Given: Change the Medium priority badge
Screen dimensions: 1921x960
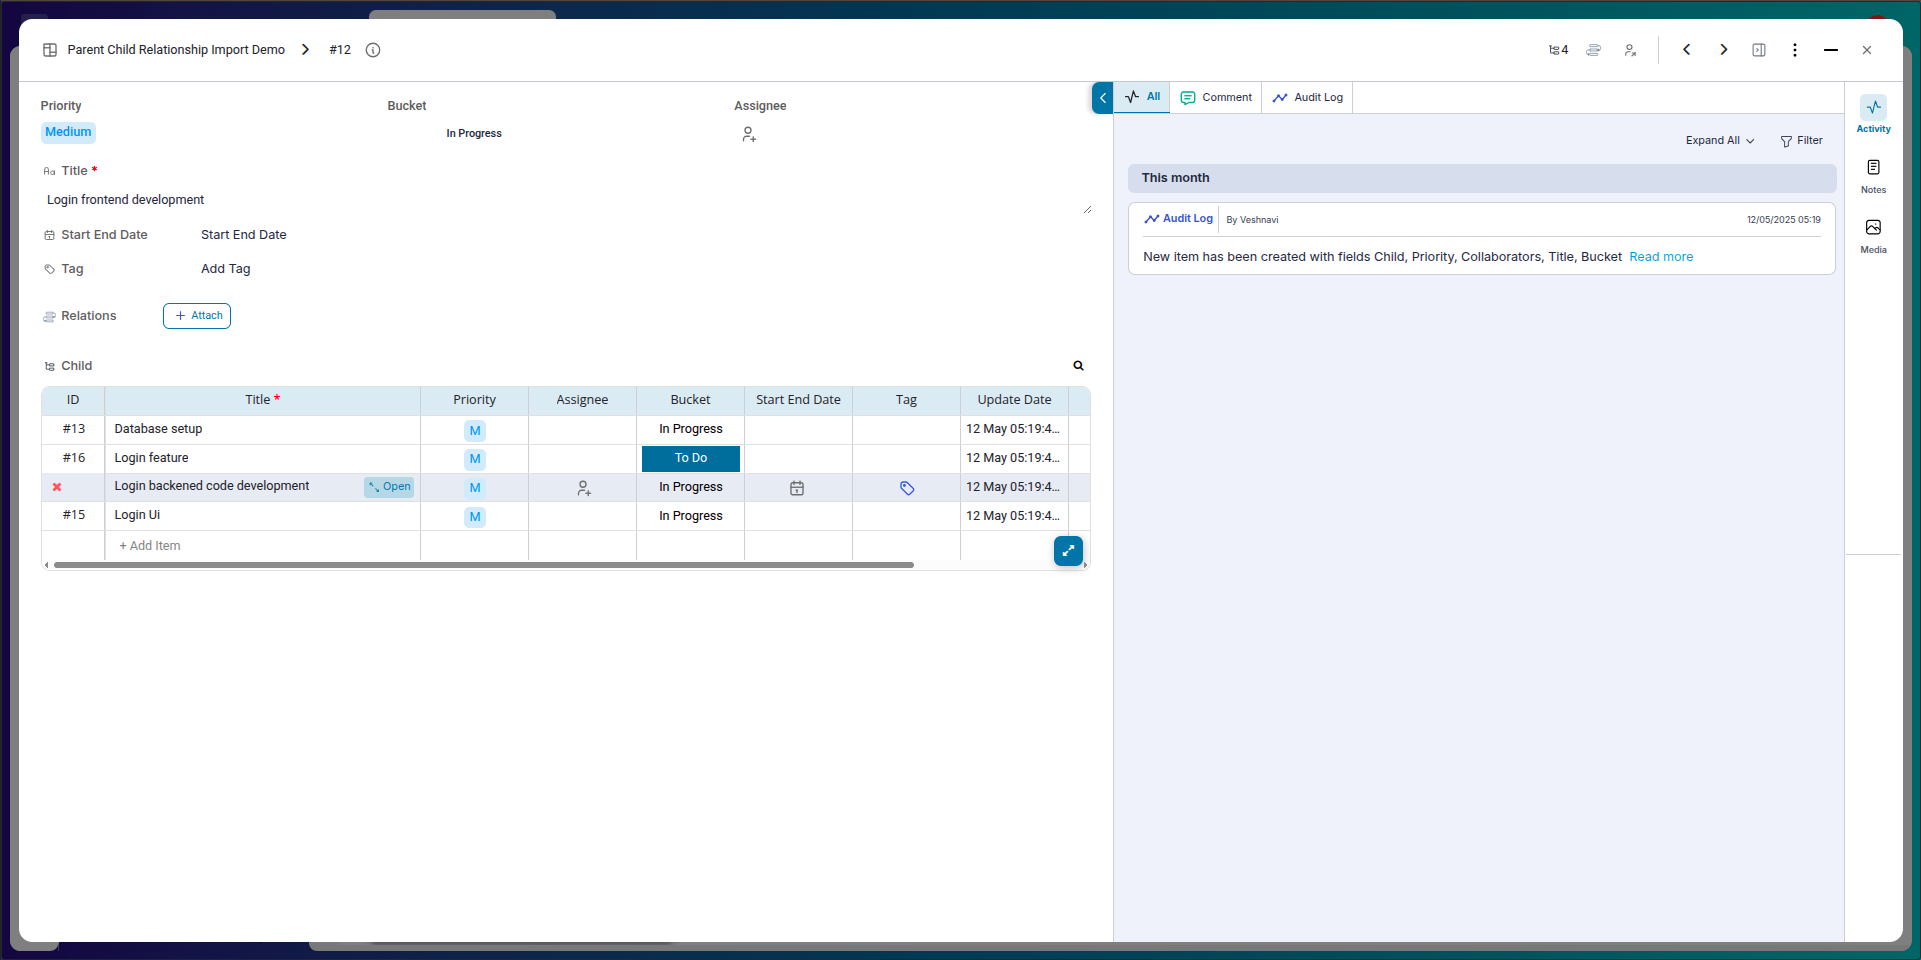Looking at the screenshot, I should pyautogui.click(x=68, y=132).
